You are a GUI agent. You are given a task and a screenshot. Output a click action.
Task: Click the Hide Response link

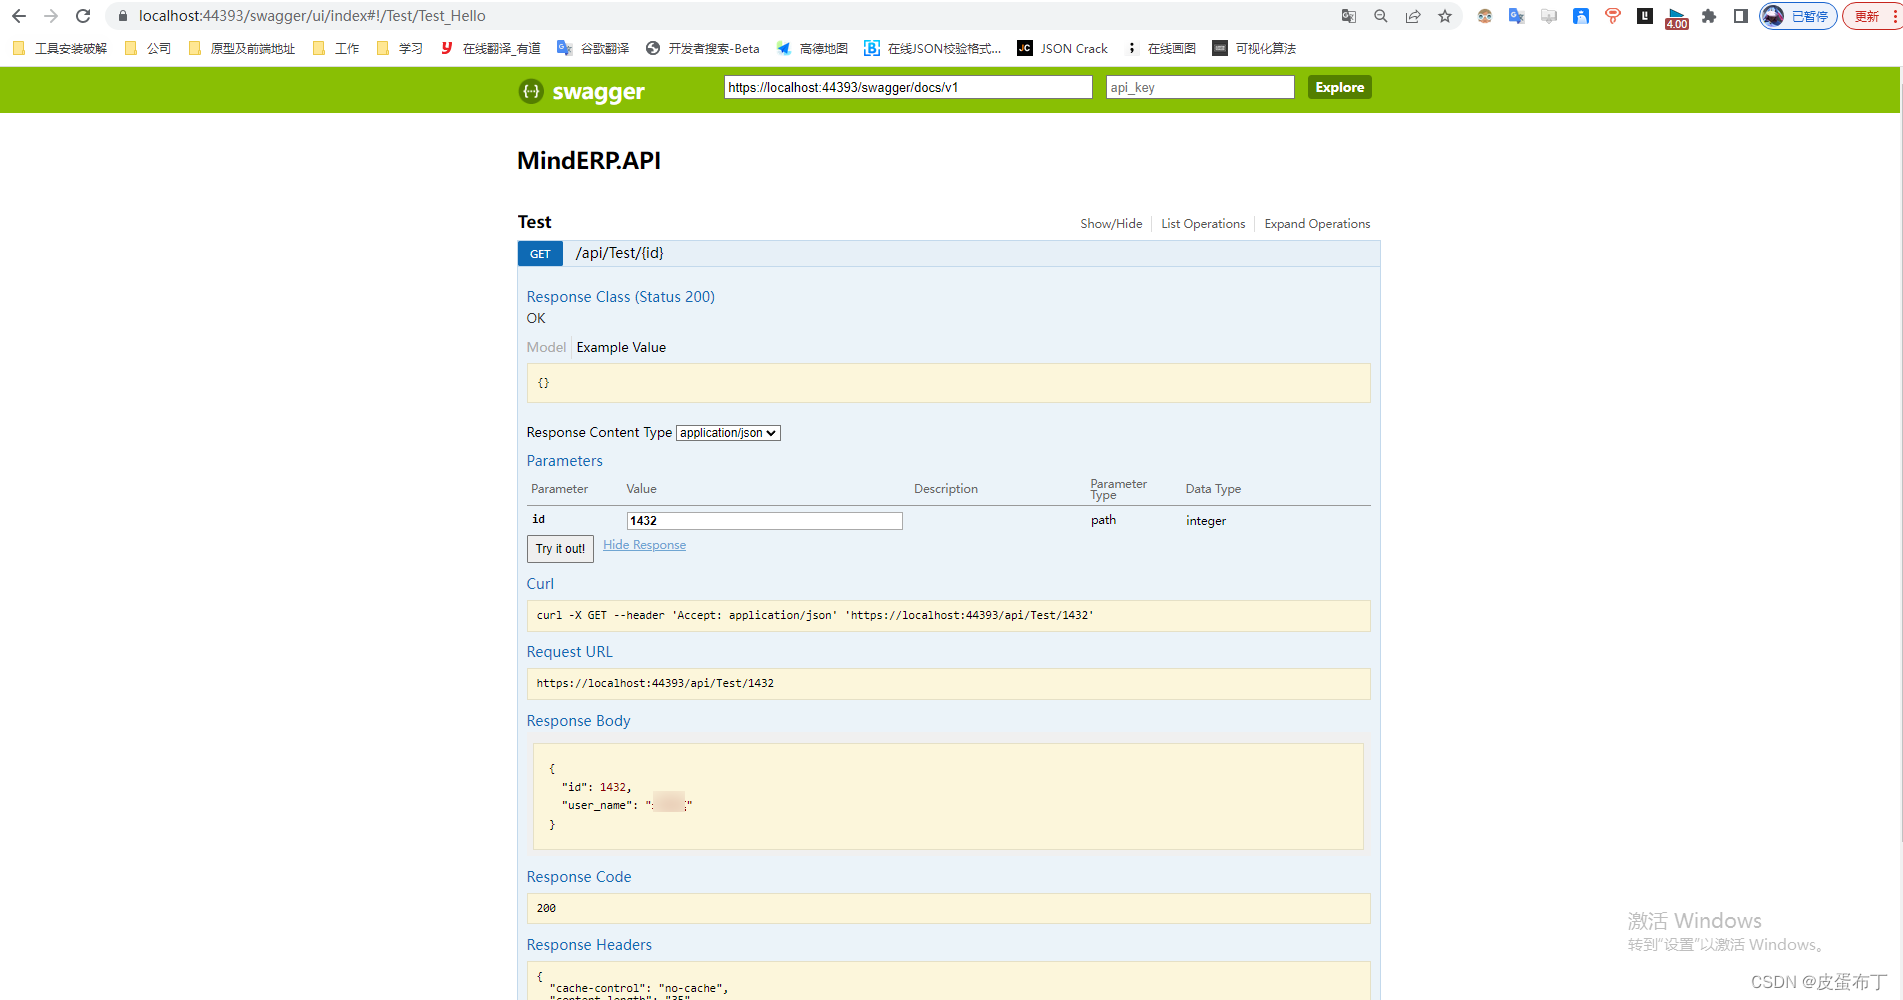click(x=644, y=545)
